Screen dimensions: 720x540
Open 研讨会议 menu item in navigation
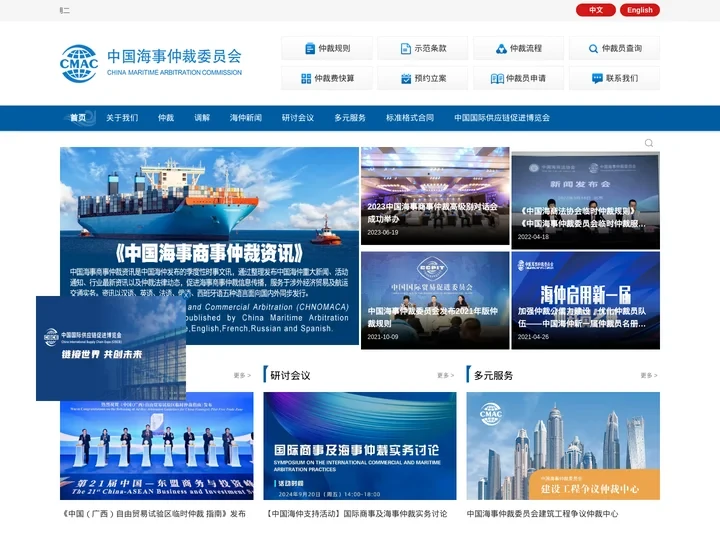coord(298,118)
